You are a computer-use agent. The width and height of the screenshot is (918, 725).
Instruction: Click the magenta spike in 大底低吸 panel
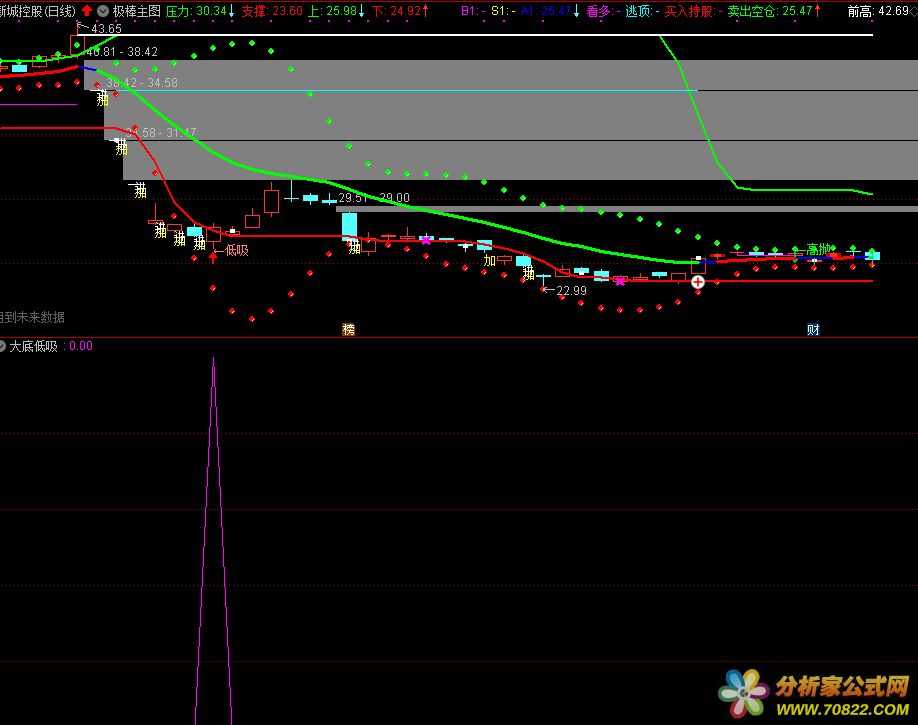click(213, 539)
